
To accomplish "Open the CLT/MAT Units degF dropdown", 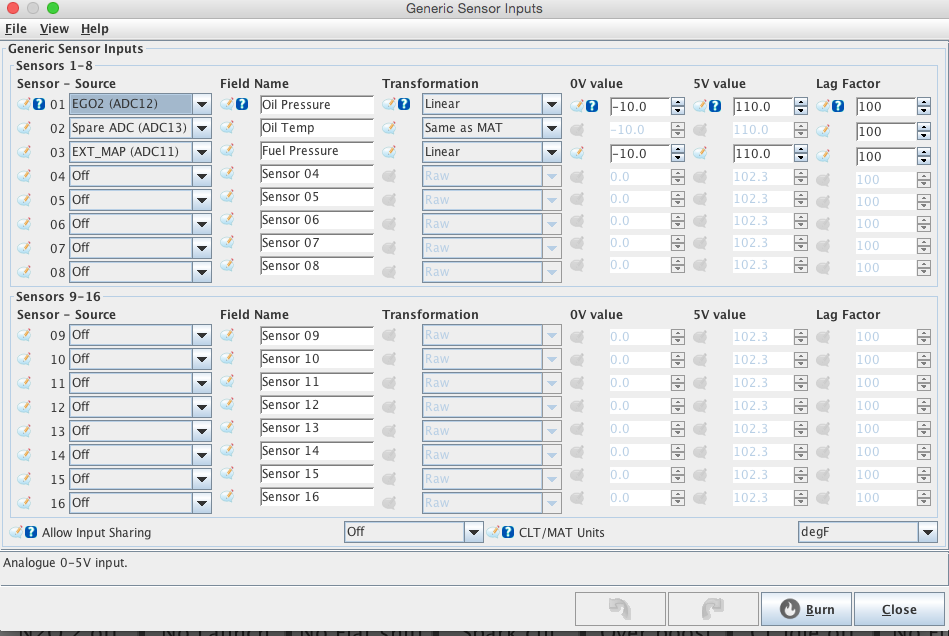I will coord(927,532).
